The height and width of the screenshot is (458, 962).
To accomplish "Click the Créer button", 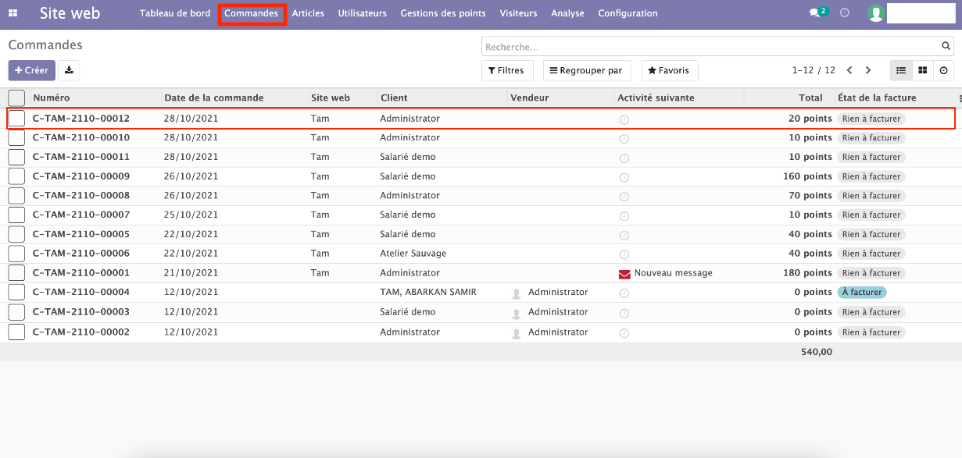I will [x=31, y=70].
